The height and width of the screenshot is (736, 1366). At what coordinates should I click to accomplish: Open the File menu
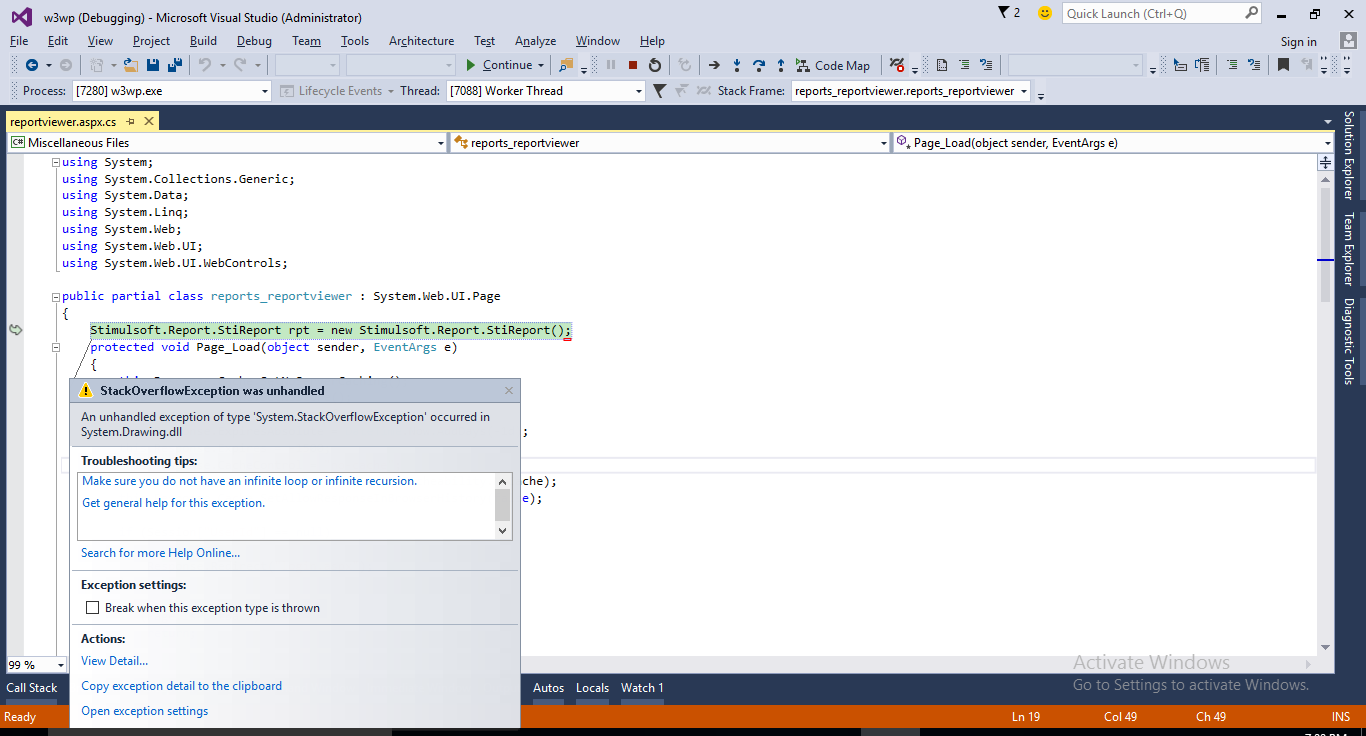pos(19,41)
